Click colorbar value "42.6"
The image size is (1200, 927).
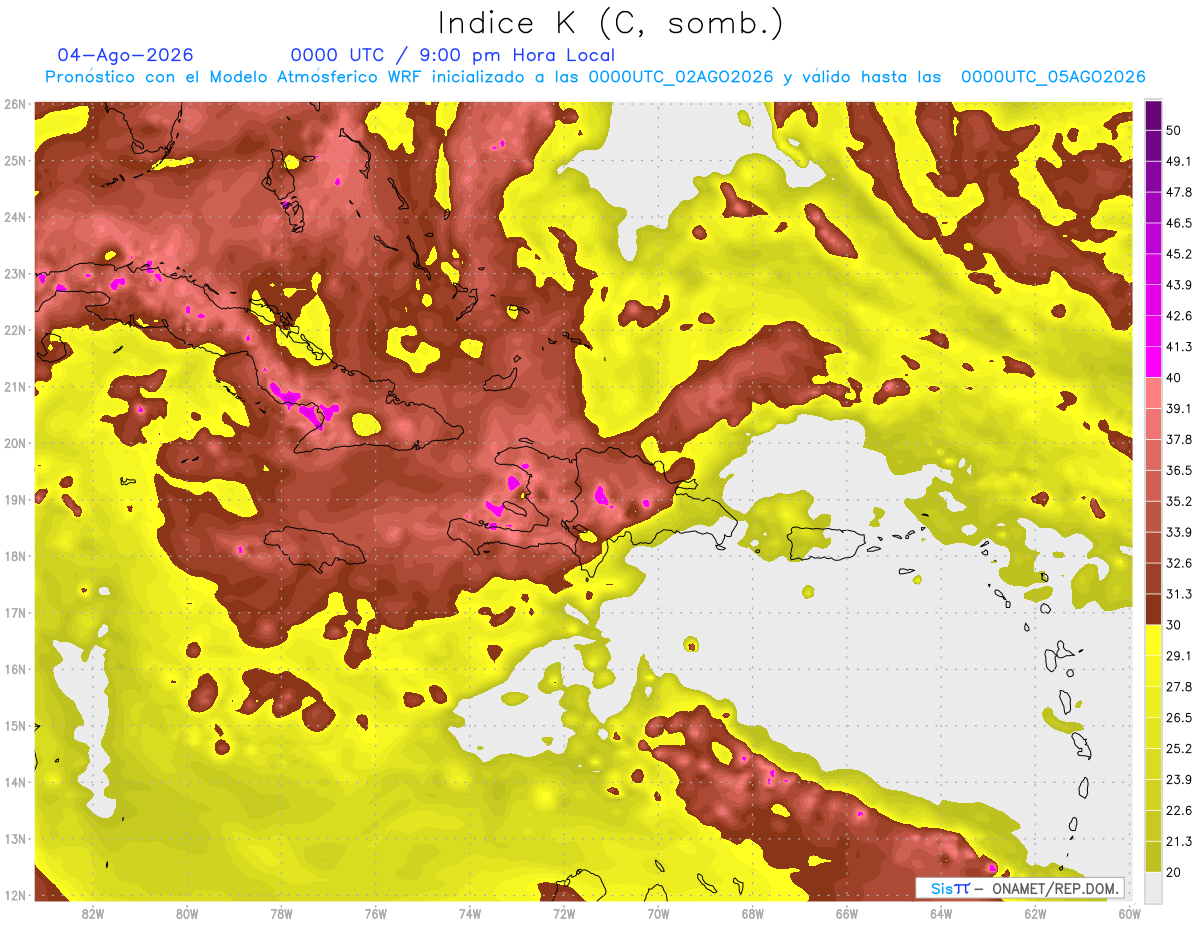(1179, 316)
